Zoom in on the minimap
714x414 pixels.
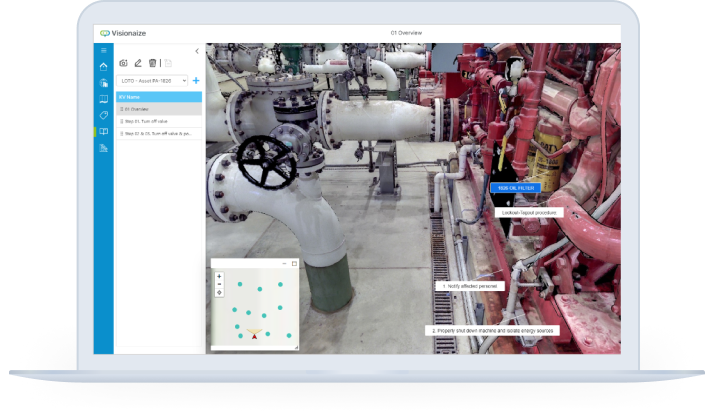click(x=219, y=275)
